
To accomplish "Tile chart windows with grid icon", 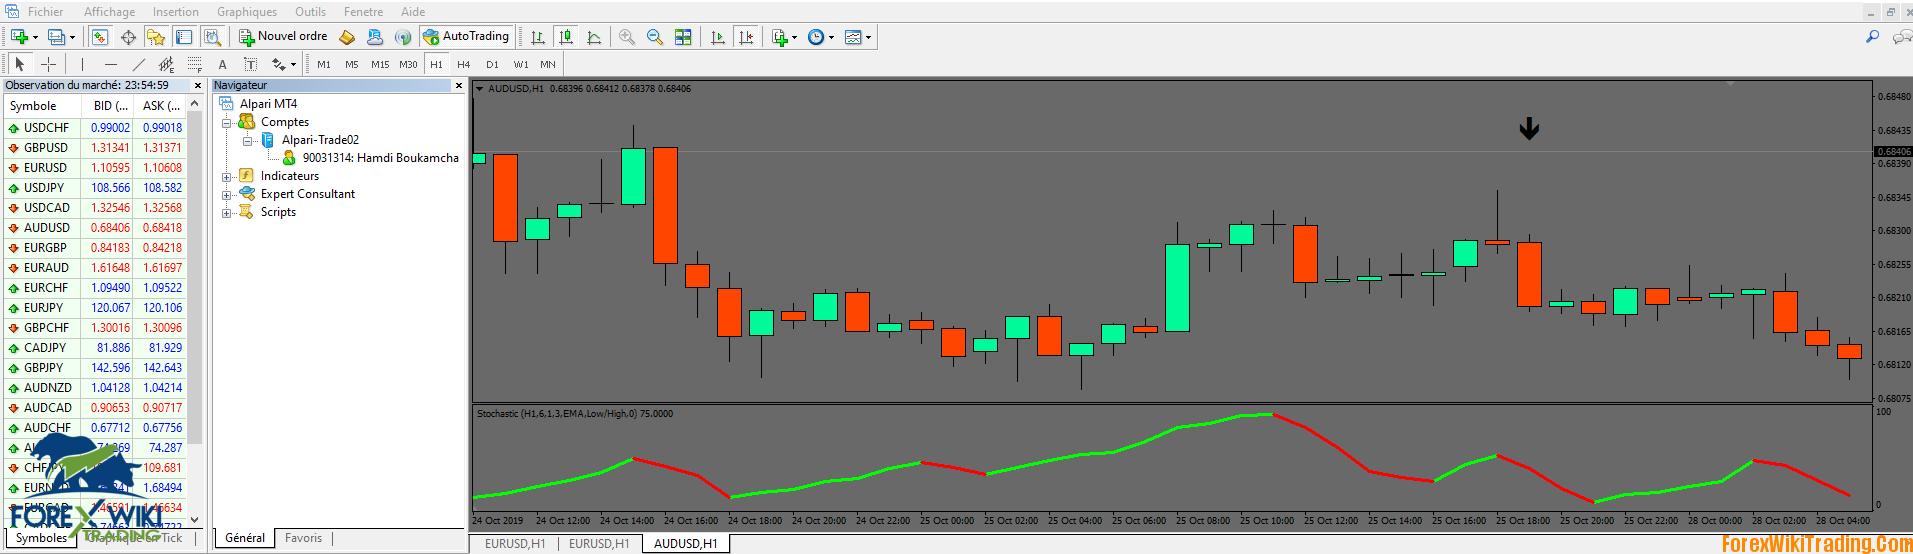I will [x=683, y=37].
